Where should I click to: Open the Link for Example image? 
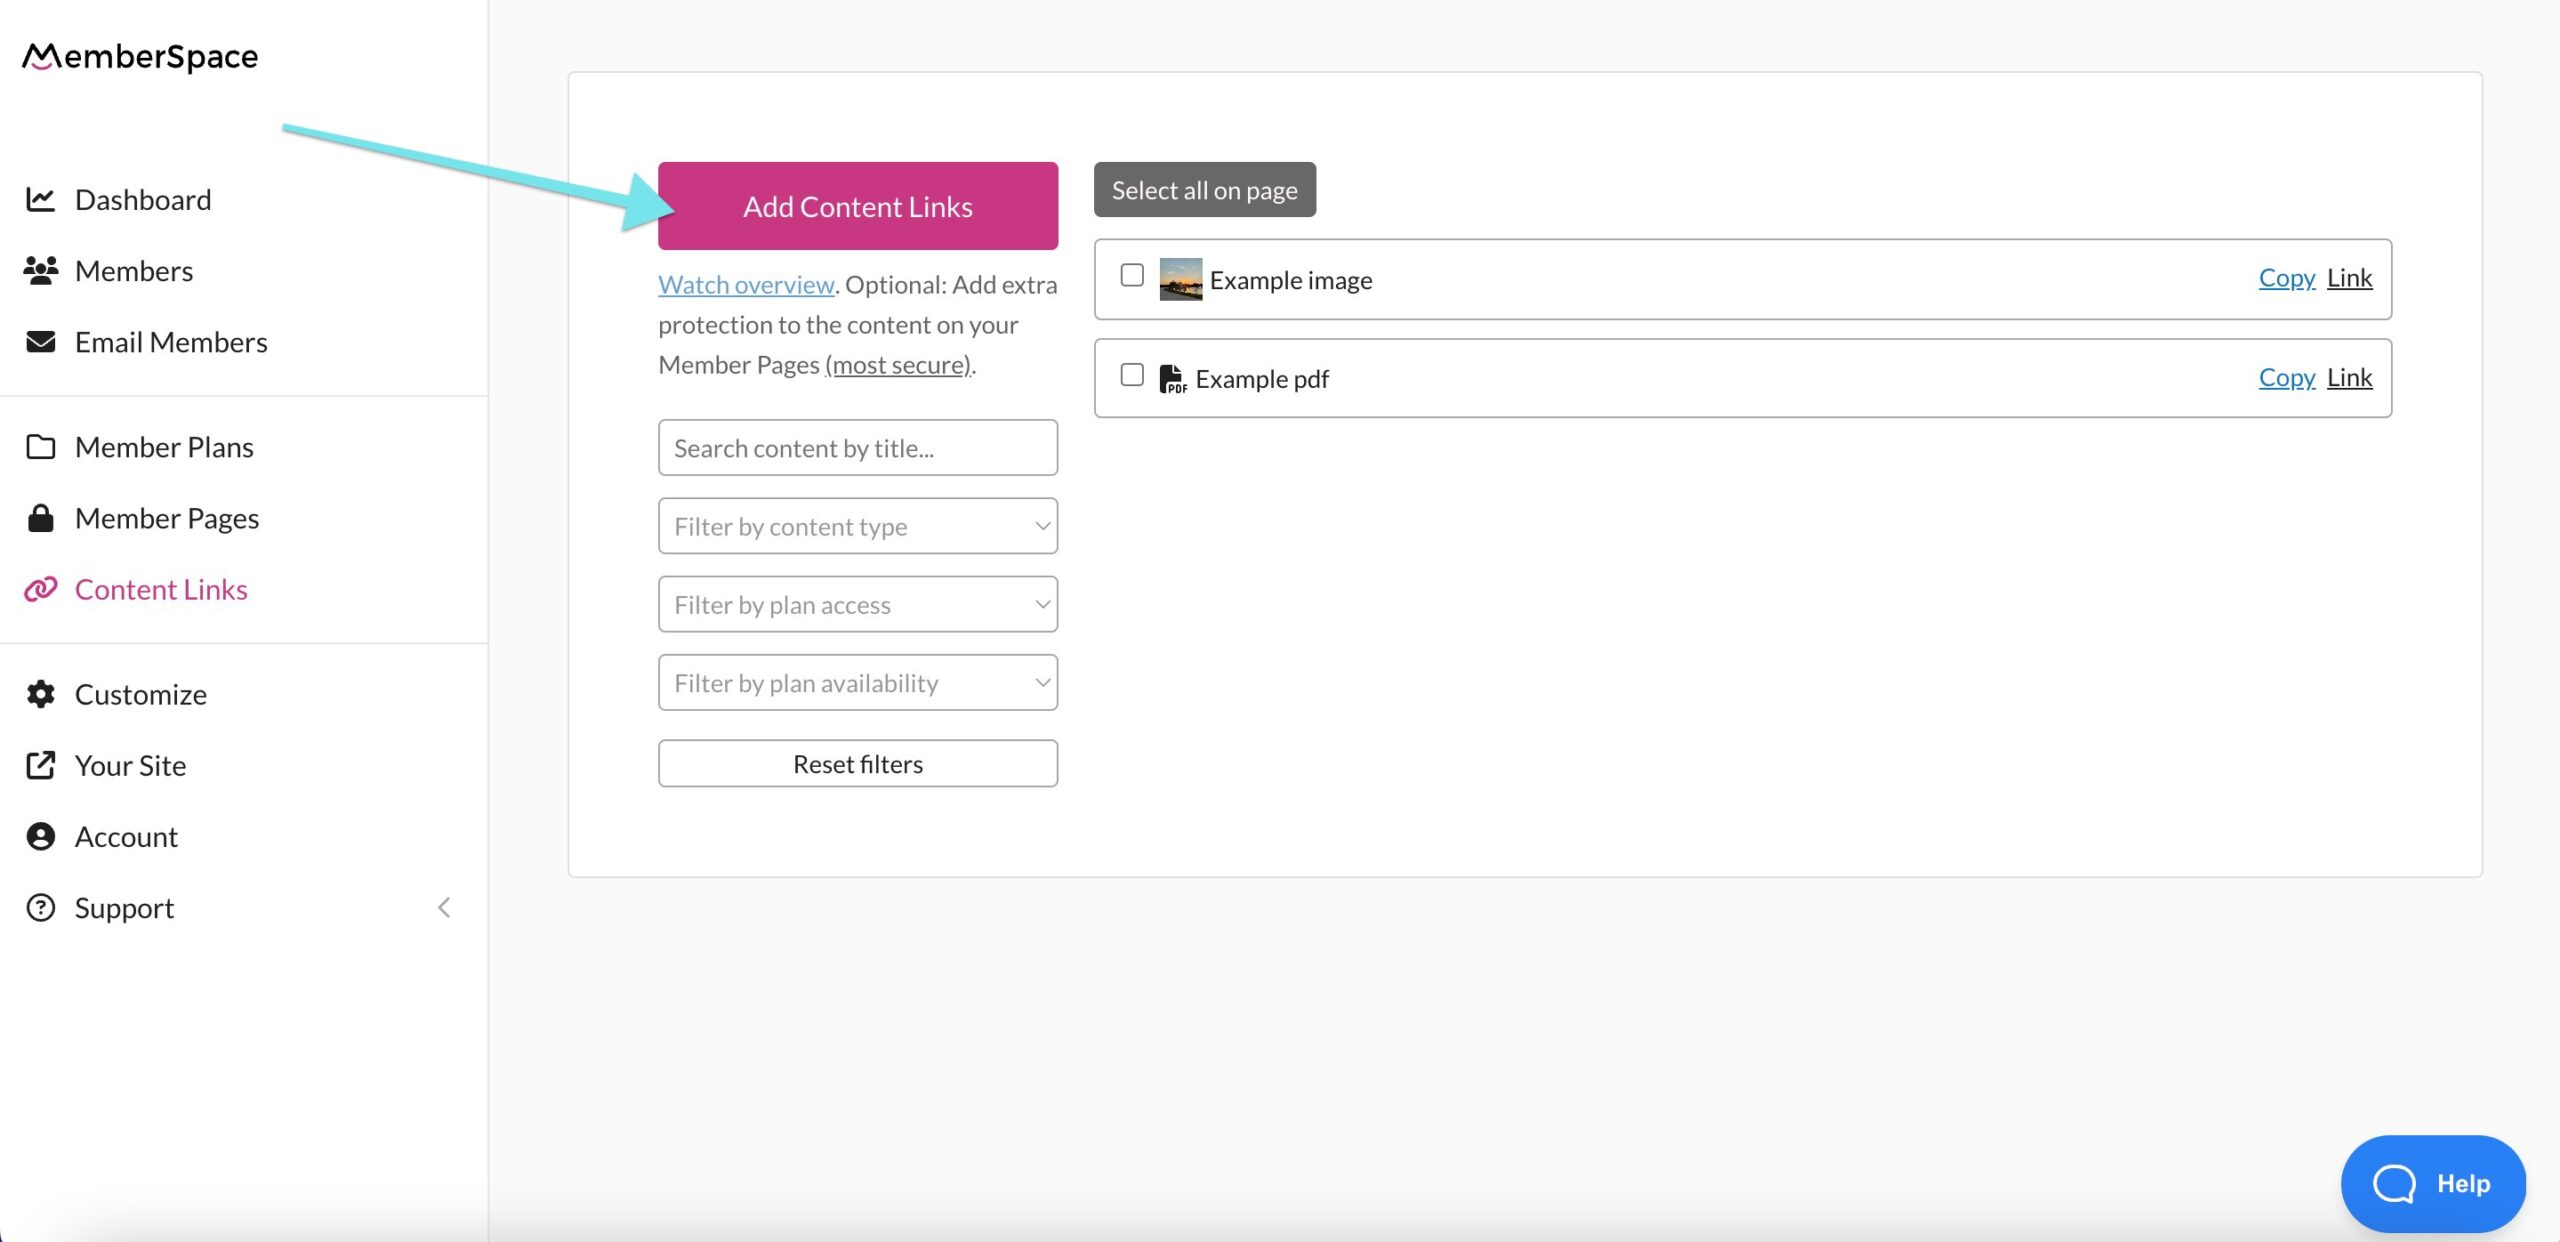tap(2349, 278)
